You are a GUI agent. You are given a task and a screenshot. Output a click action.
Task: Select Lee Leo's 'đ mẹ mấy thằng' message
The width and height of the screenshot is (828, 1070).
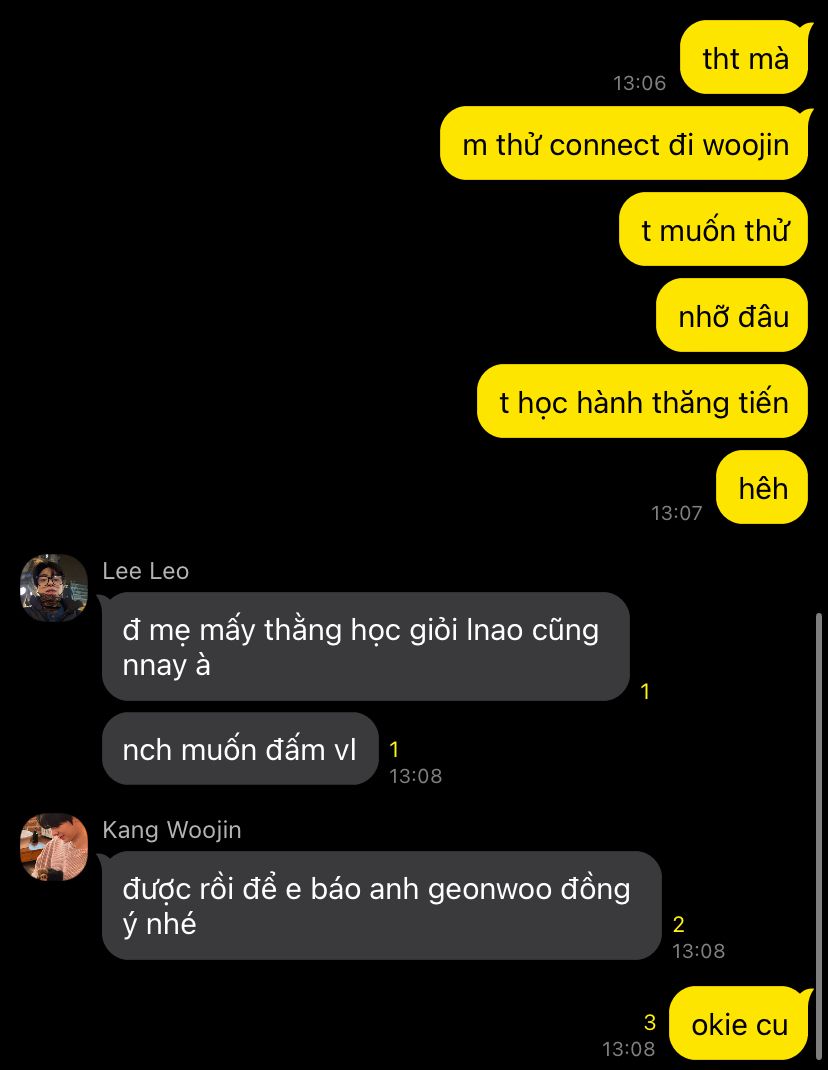(x=365, y=647)
